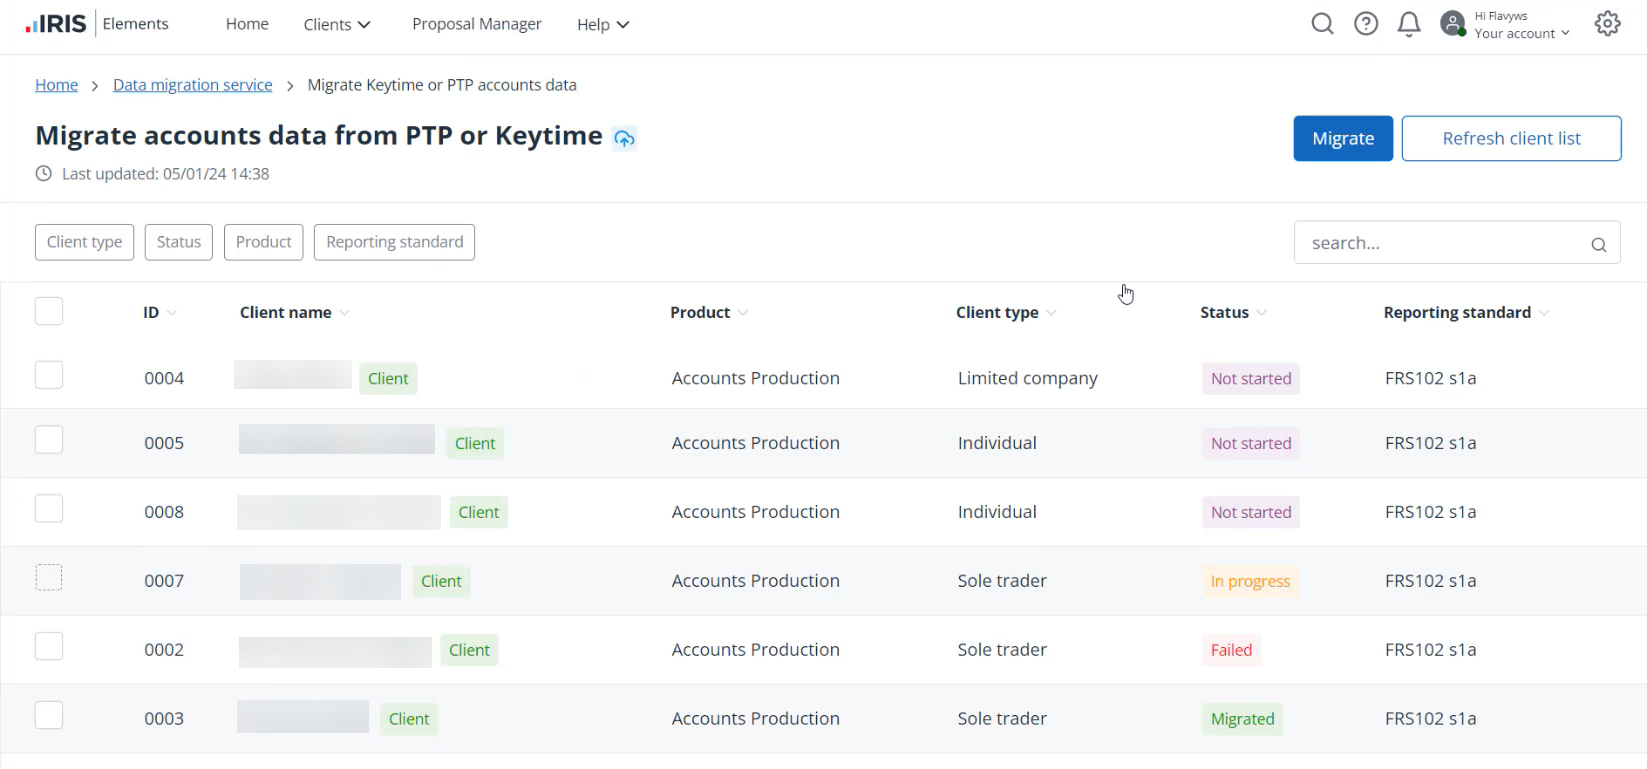Open Proposal Manager in top navigation
This screenshot has width=1647, height=769.
tap(477, 24)
